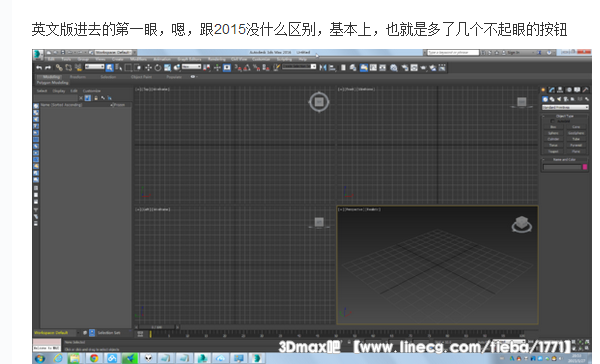Viewport: 600px width, 364px height.
Task: Click the Mirror tool icon
Action: click(x=323, y=68)
